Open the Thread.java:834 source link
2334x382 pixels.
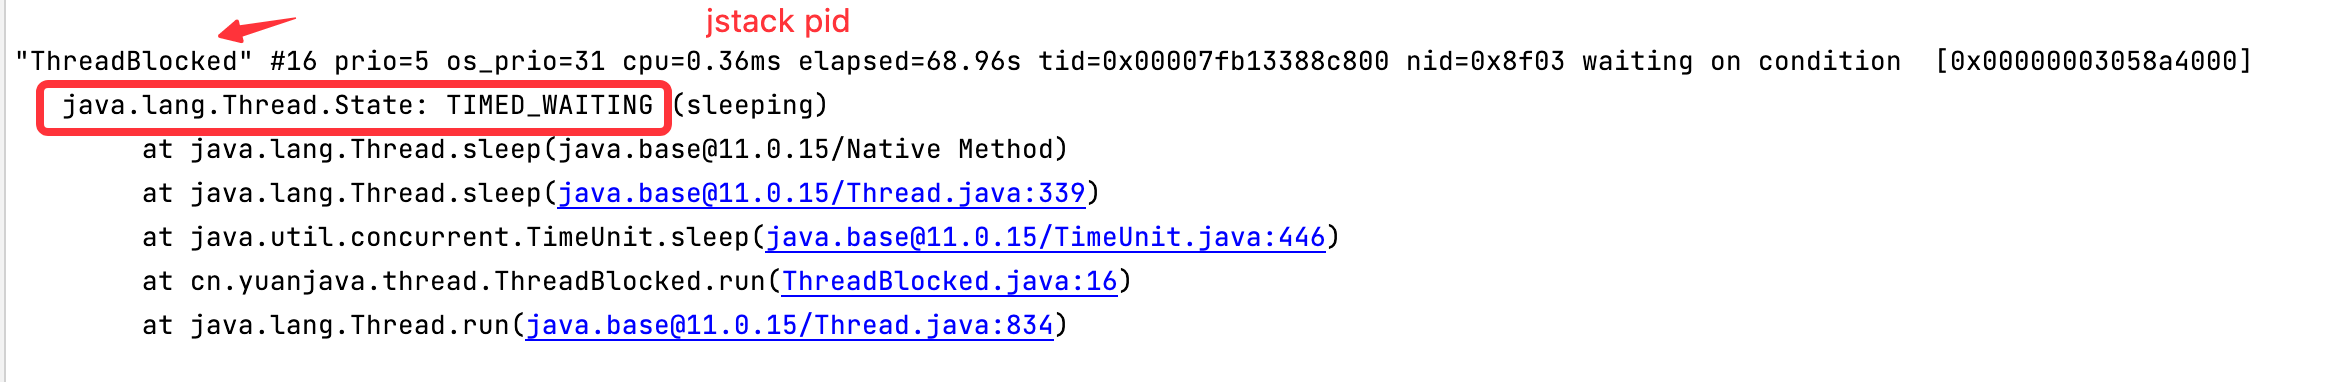pyautogui.click(x=790, y=325)
